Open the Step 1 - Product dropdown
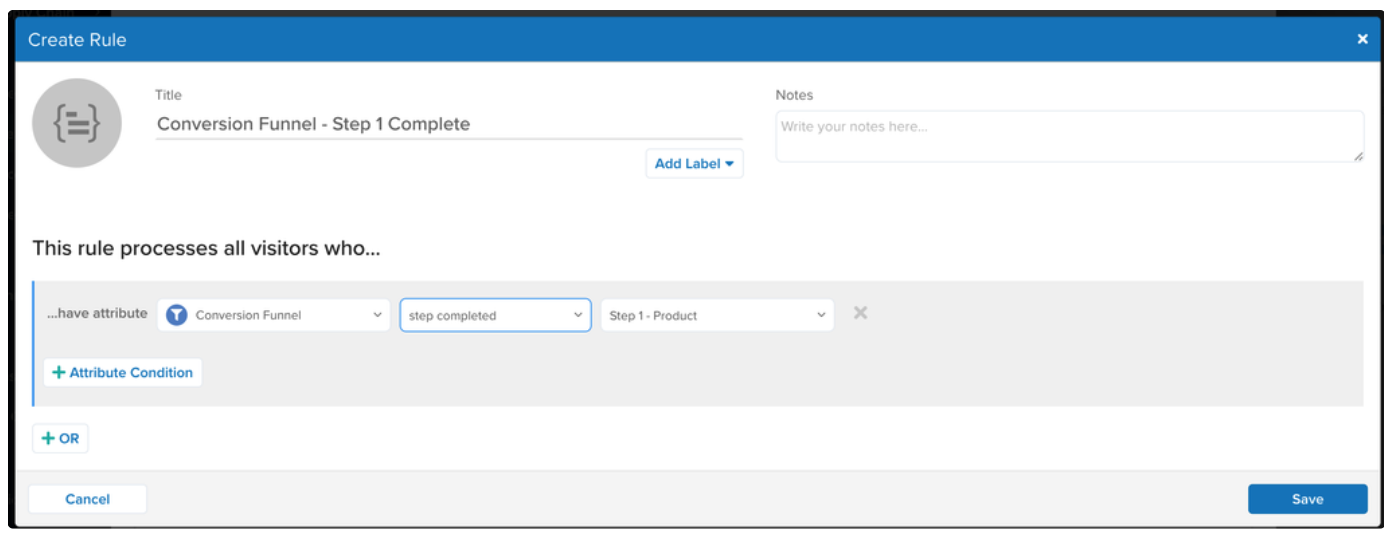Image resolution: width=1391 pixels, height=534 pixels. [717, 315]
